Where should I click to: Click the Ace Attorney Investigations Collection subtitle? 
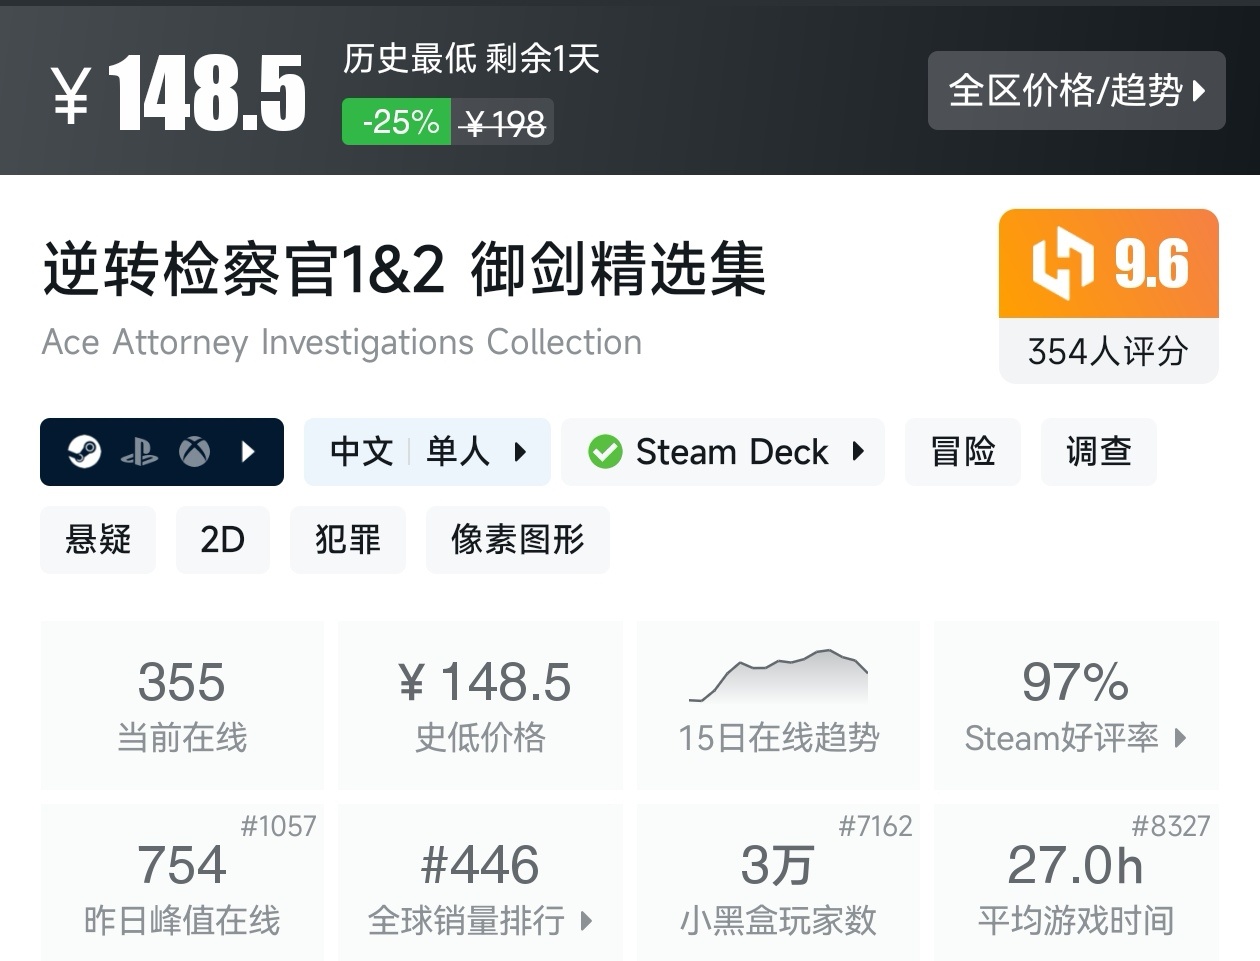[341, 342]
